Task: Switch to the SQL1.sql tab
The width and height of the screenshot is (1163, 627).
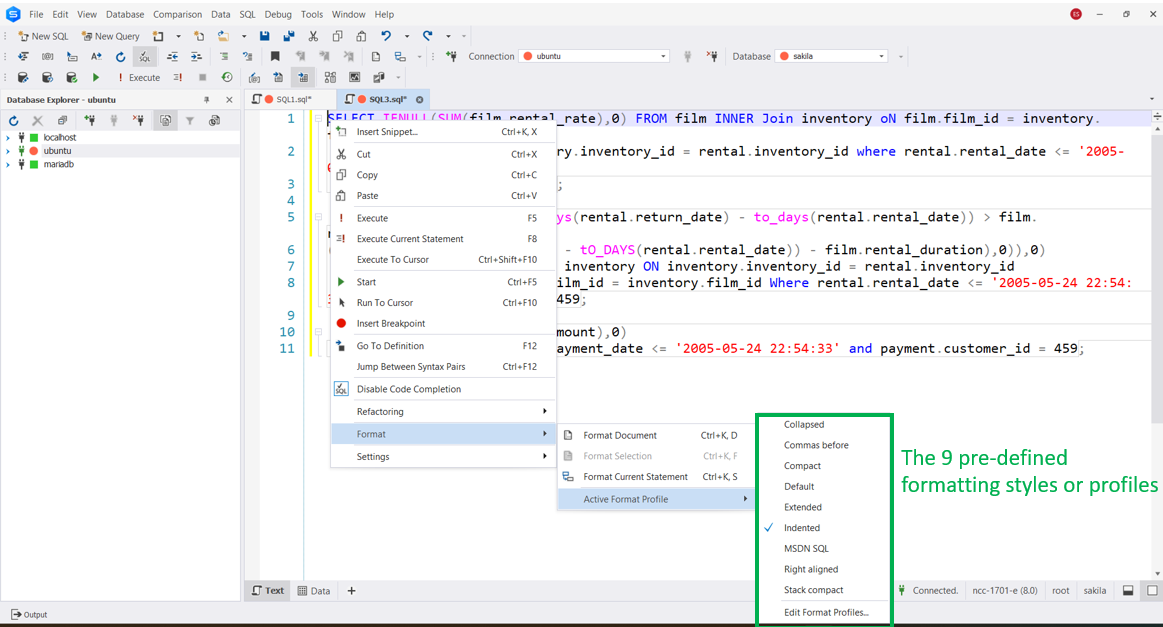Action: tap(293, 100)
